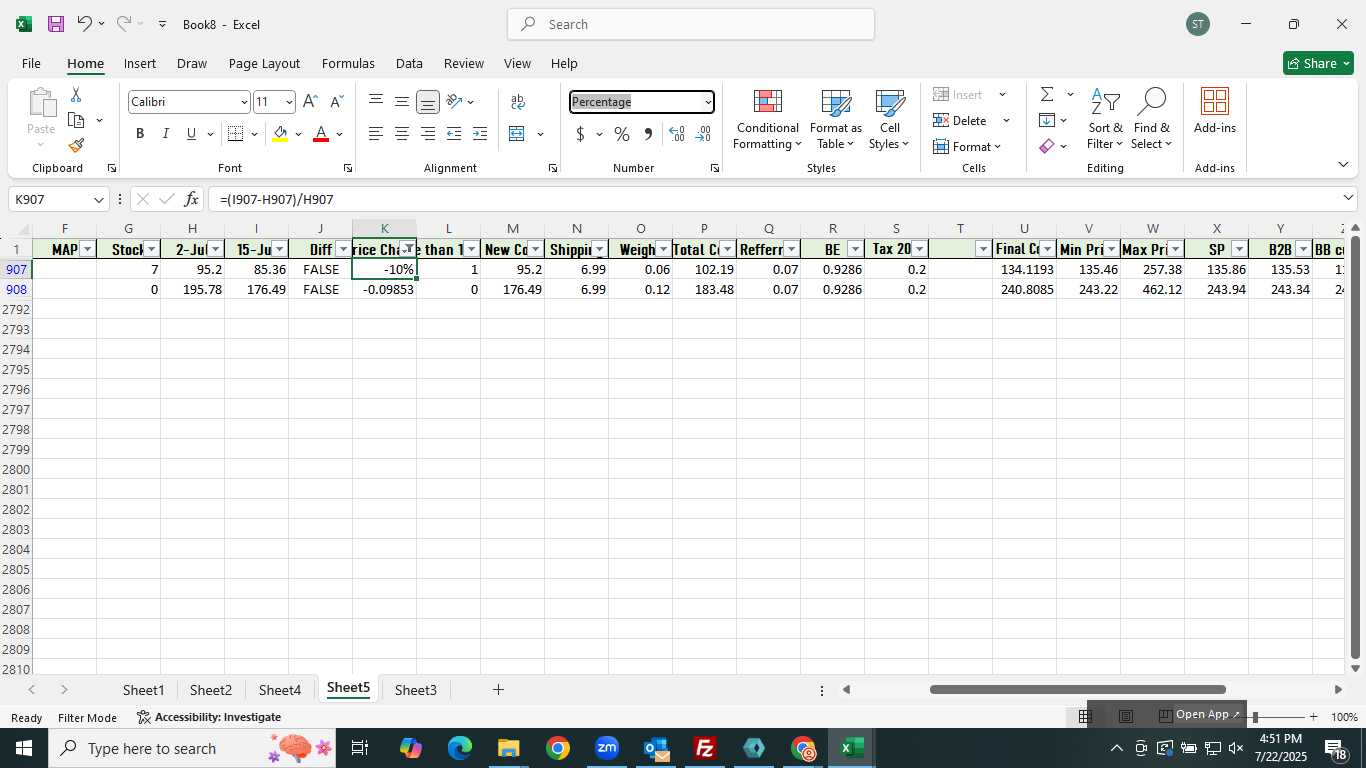The image size is (1366, 768).
Task: Increase Decimal places
Action: tap(677, 134)
